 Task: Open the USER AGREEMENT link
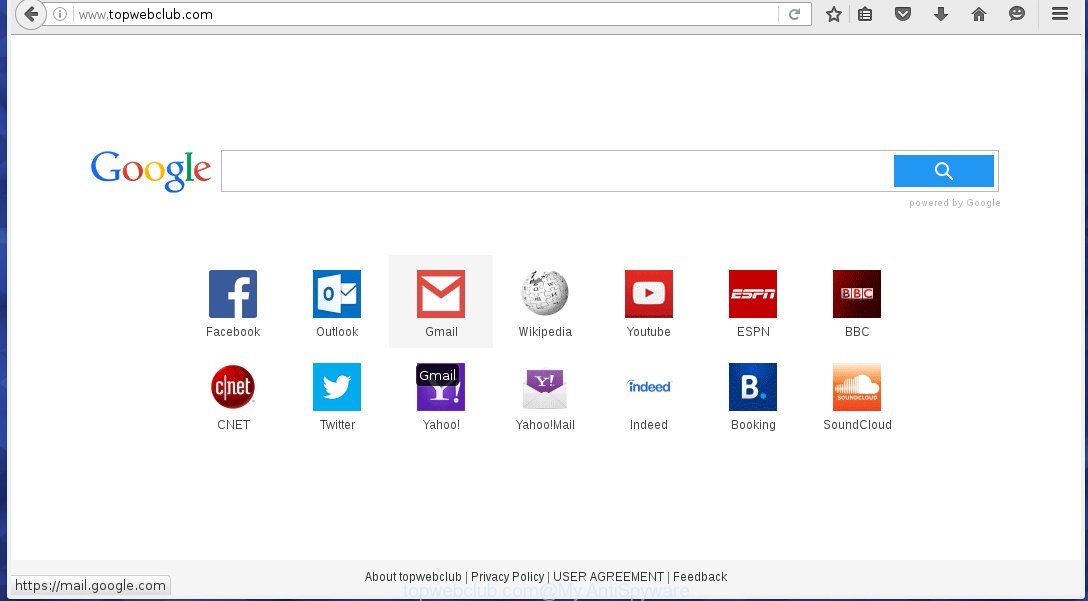tap(609, 577)
